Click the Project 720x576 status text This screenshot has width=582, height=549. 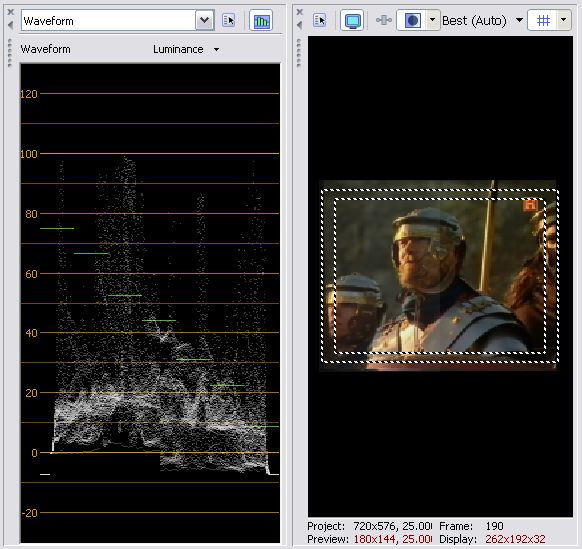(x=370, y=526)
